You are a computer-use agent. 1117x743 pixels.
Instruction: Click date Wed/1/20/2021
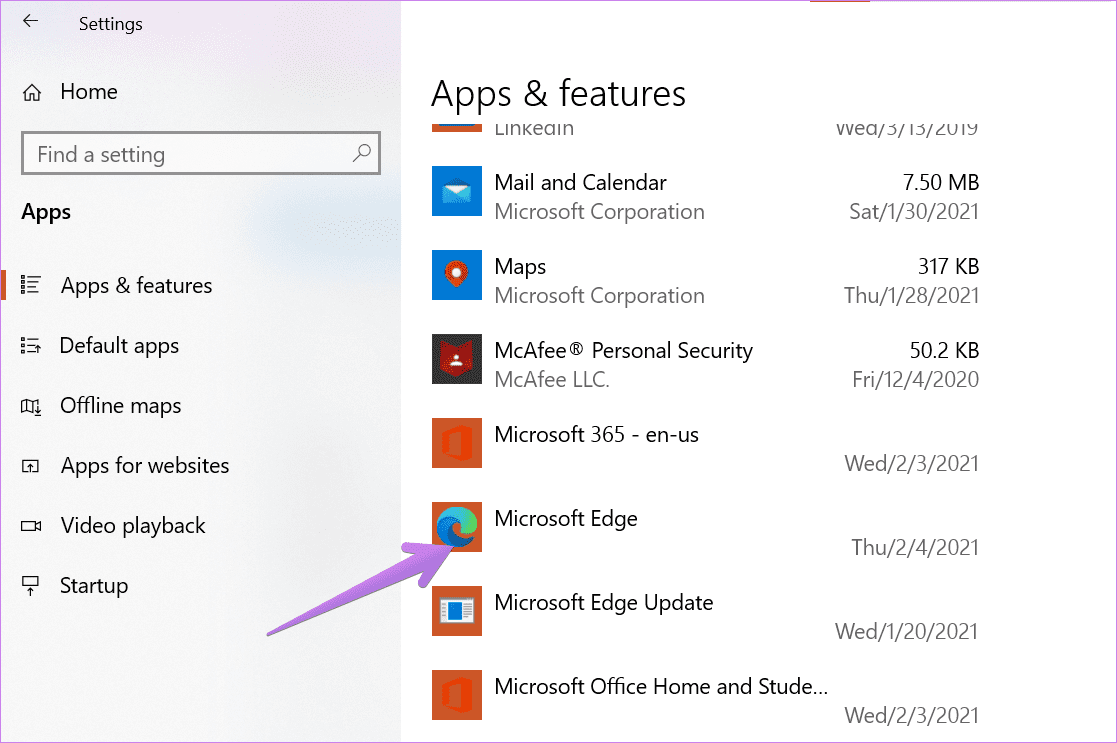click(x=906, y=632)
